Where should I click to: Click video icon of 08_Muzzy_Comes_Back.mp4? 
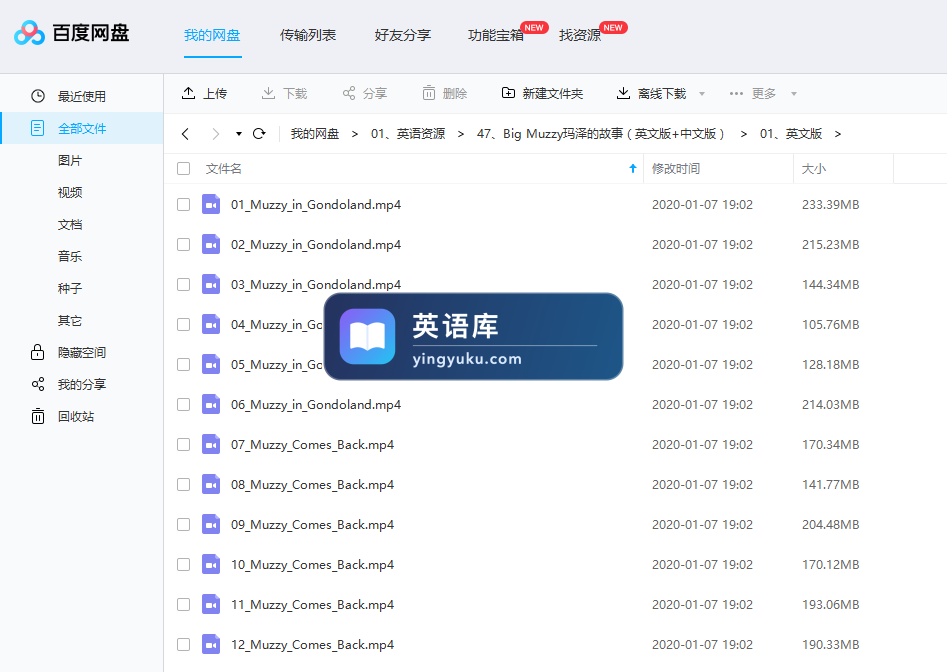pyautogui.click(x=211, y=485)
